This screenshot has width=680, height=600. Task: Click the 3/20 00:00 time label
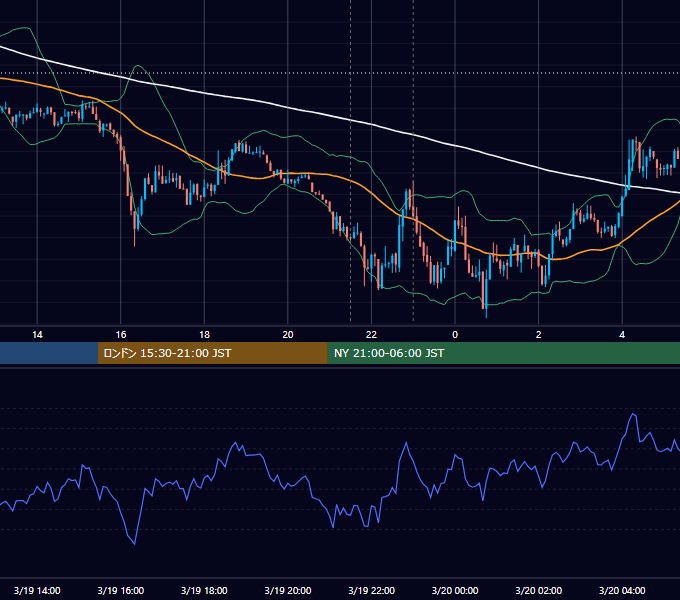click(455, 590)
